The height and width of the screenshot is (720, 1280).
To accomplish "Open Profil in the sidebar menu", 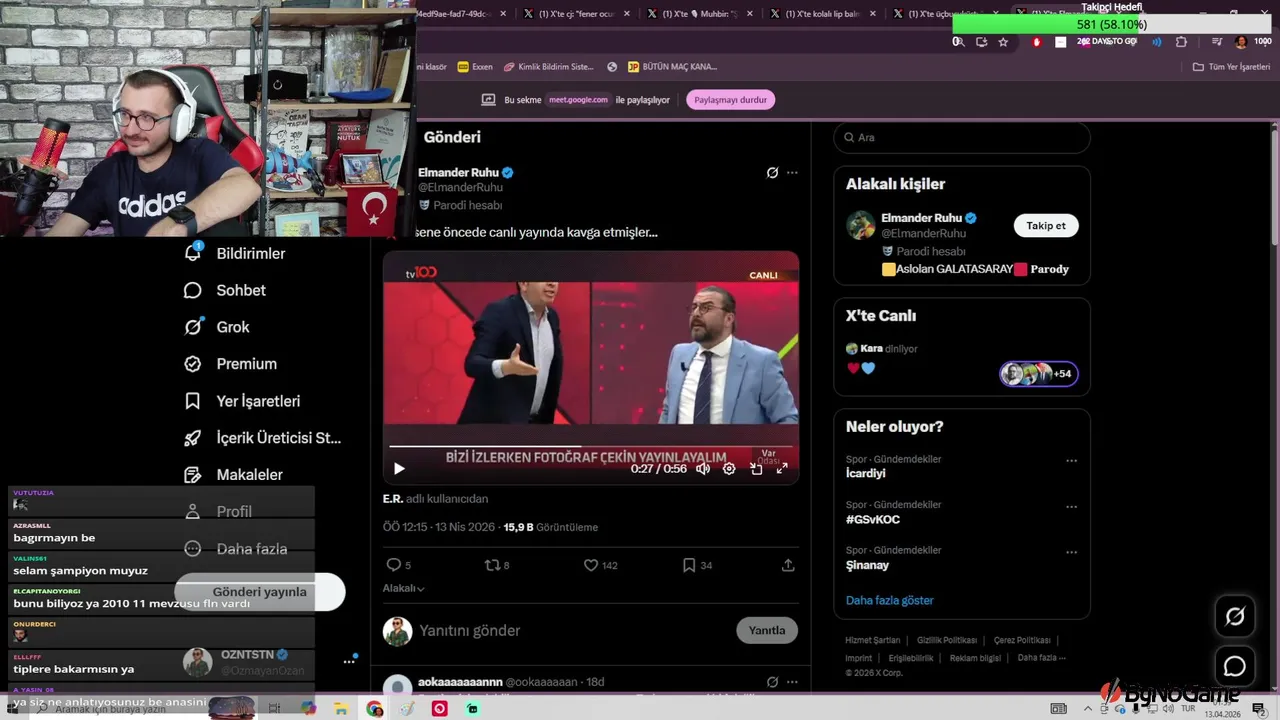I will click(220, 511).
